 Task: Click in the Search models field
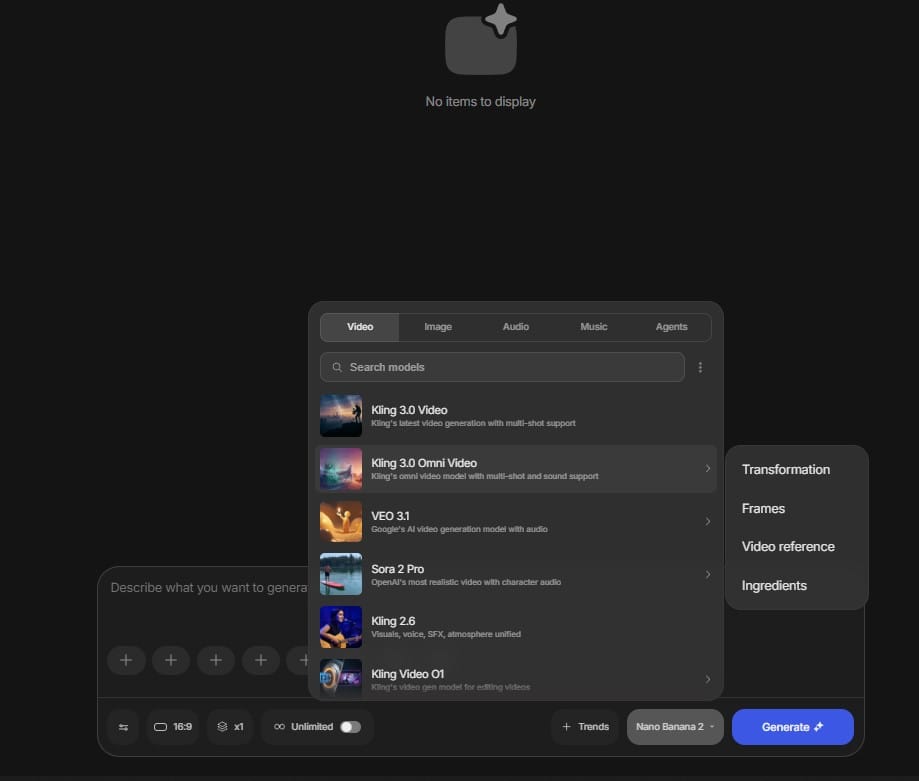510,367
